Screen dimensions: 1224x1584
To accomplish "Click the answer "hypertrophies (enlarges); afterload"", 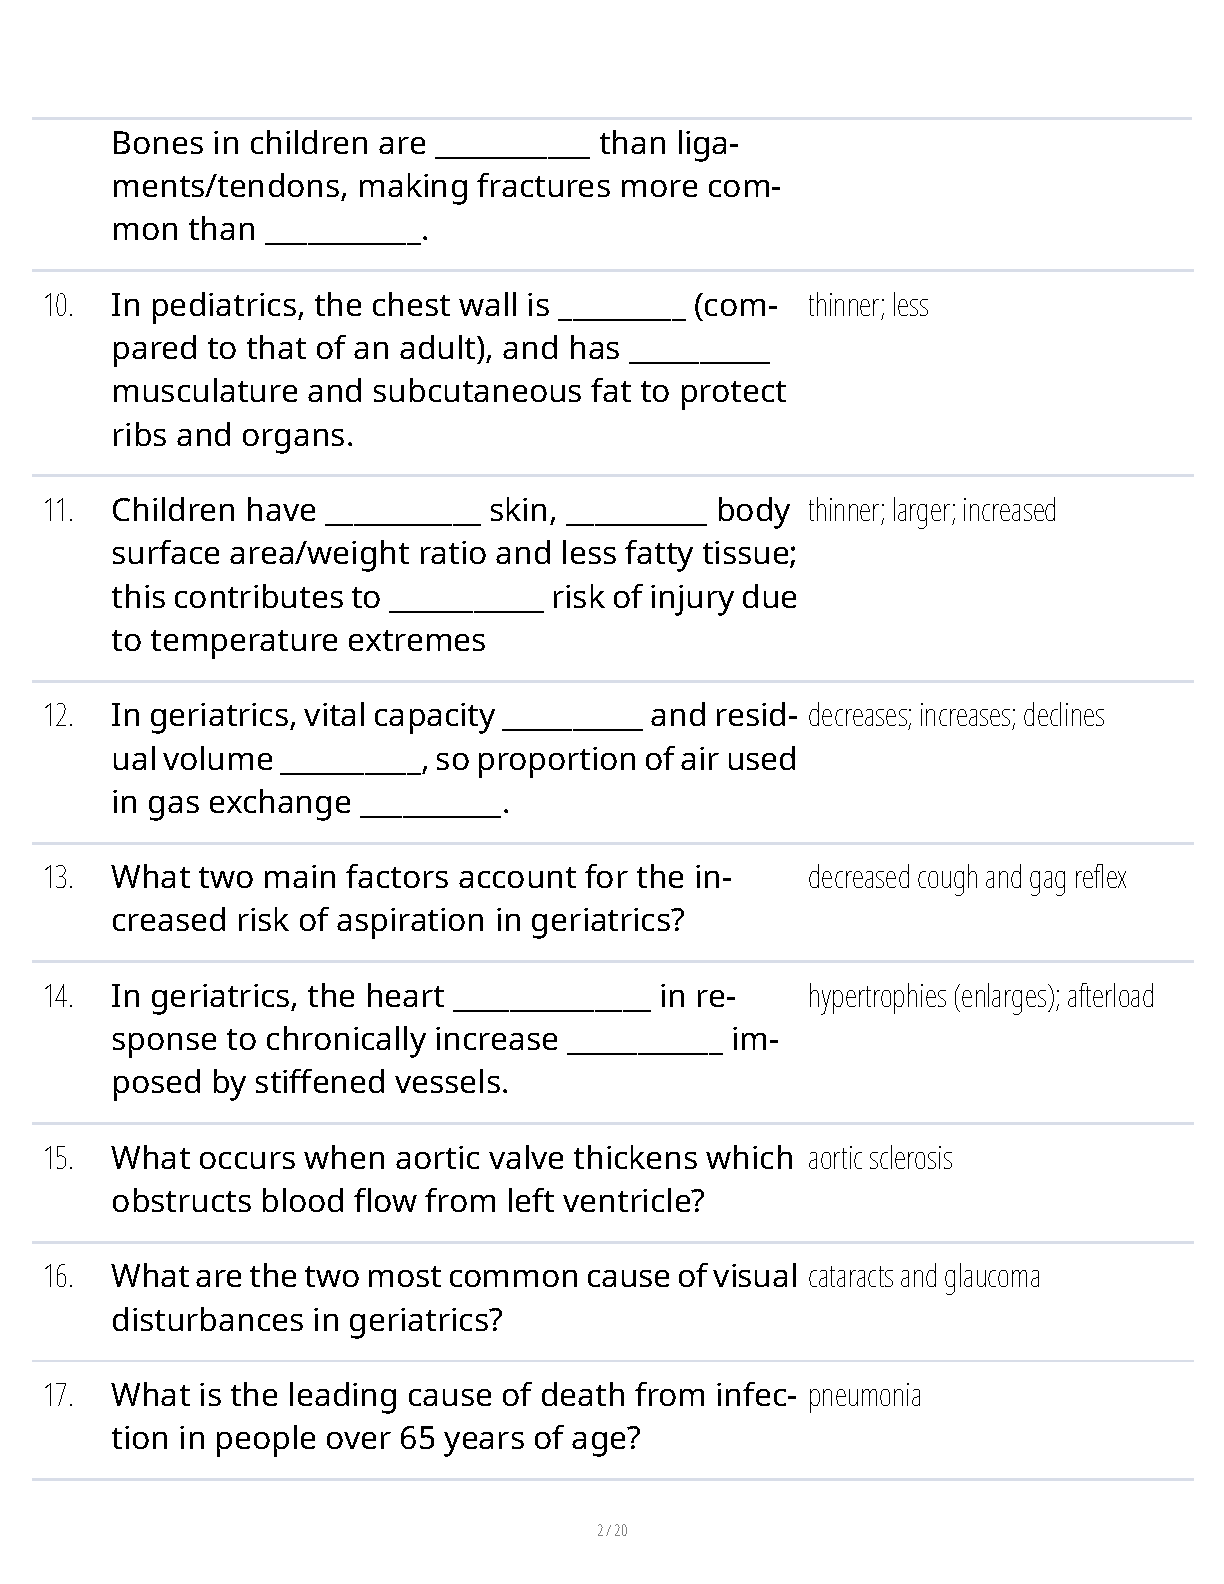I will 980,997.
